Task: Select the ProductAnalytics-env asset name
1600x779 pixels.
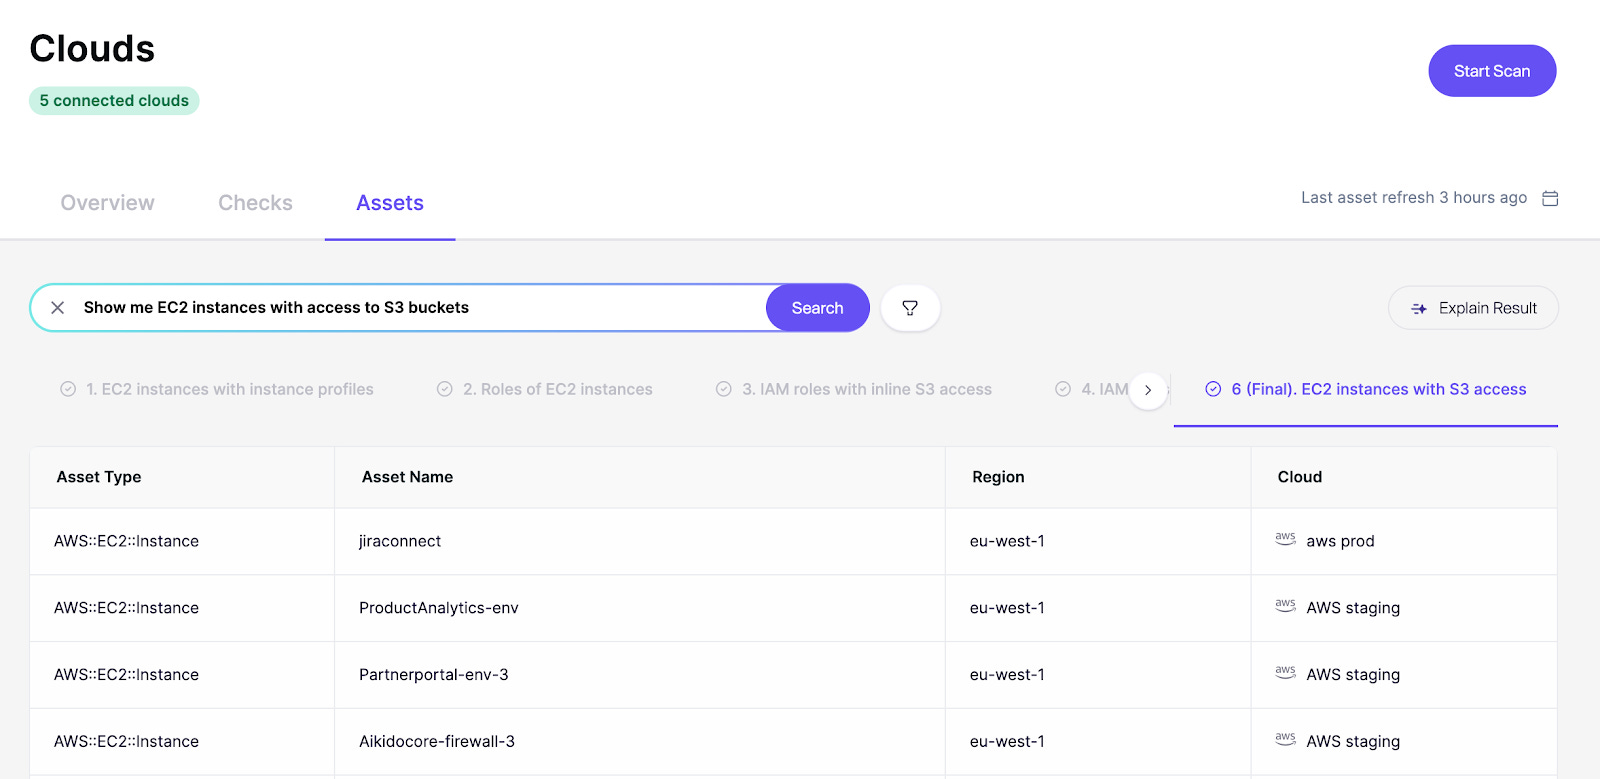Action: 439,608
